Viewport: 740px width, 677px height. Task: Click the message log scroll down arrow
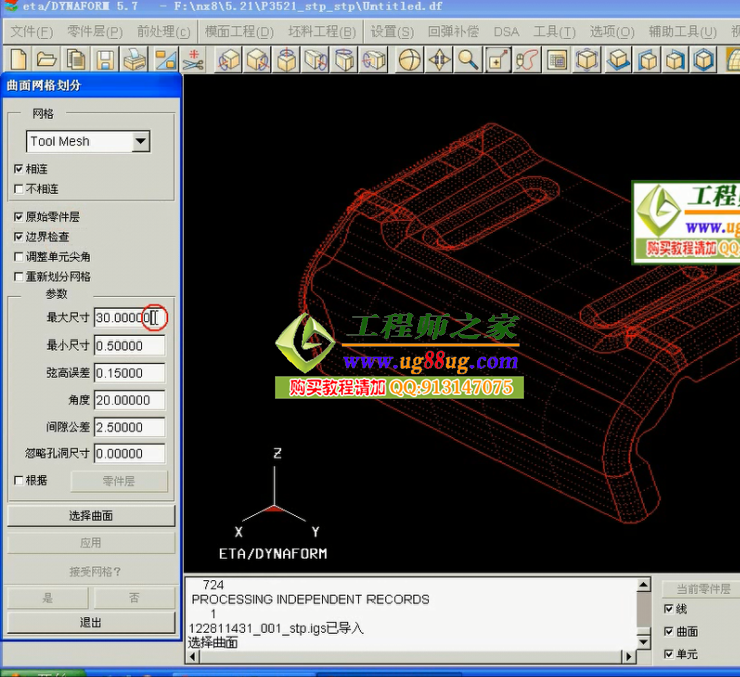click(644, 642)
